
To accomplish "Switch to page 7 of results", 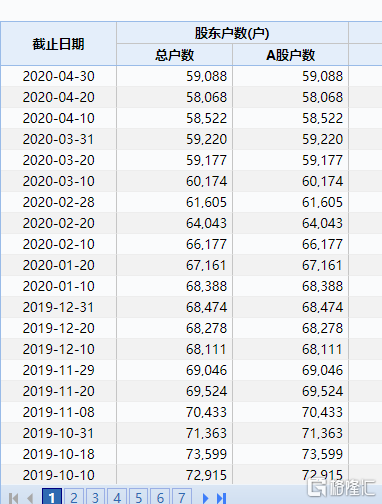I will (182, 497).
